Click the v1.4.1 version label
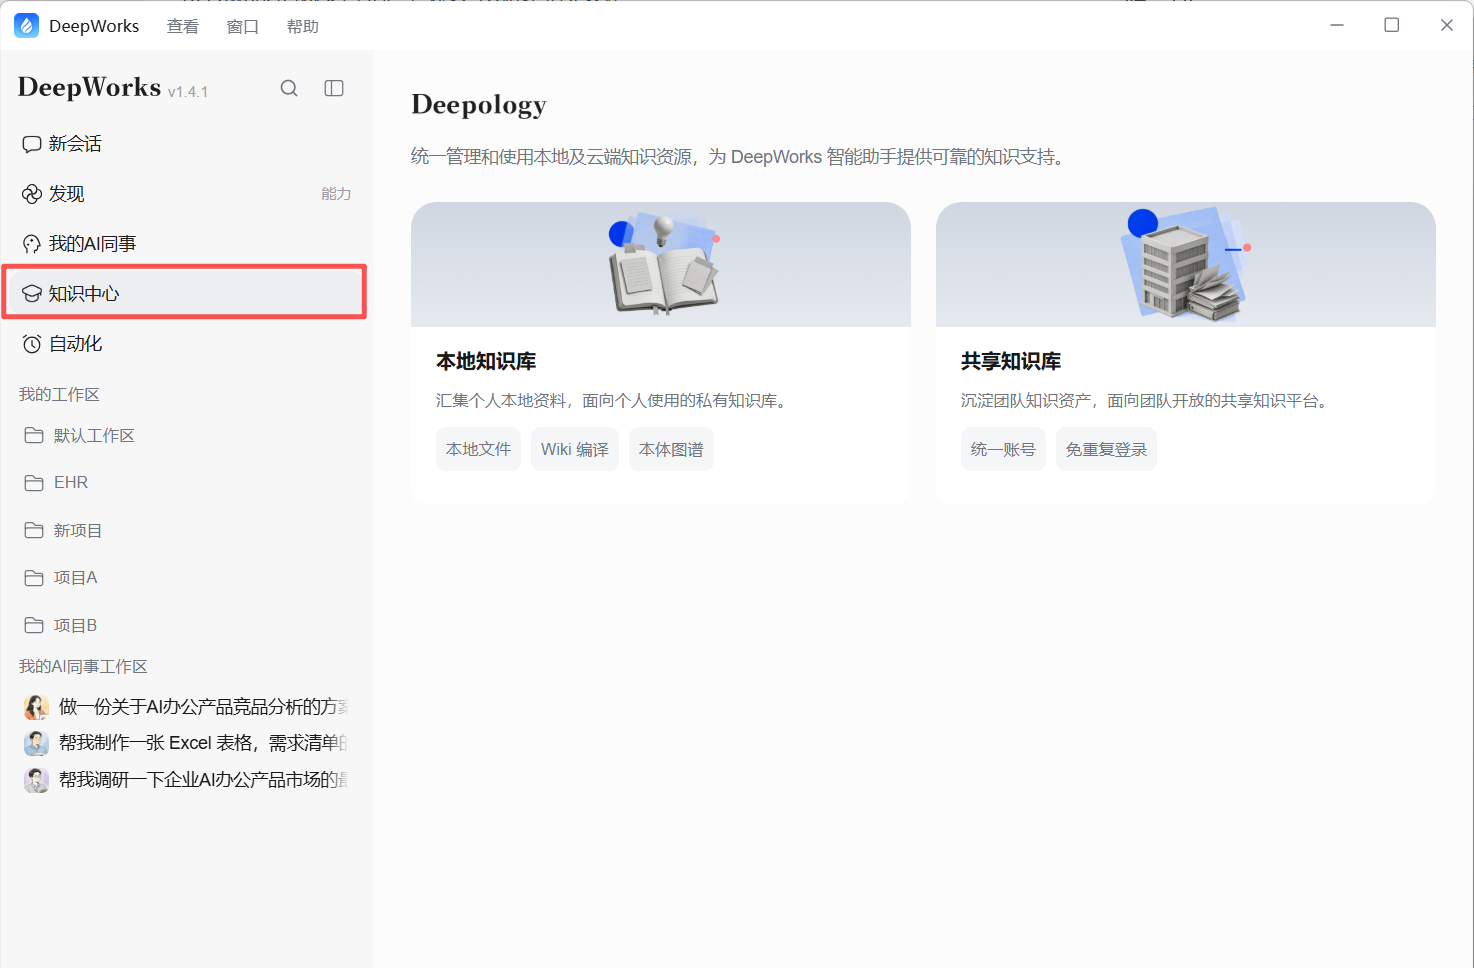This screenshot has width=1474, height=968. 188,92
